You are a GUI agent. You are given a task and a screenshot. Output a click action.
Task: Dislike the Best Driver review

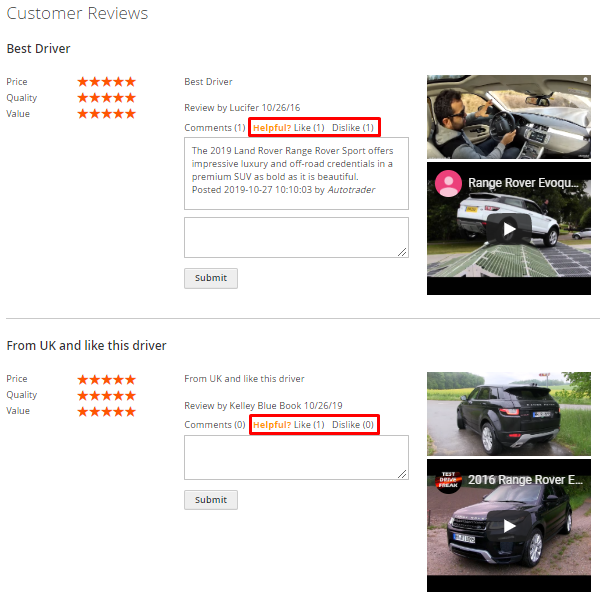(352, 128)
